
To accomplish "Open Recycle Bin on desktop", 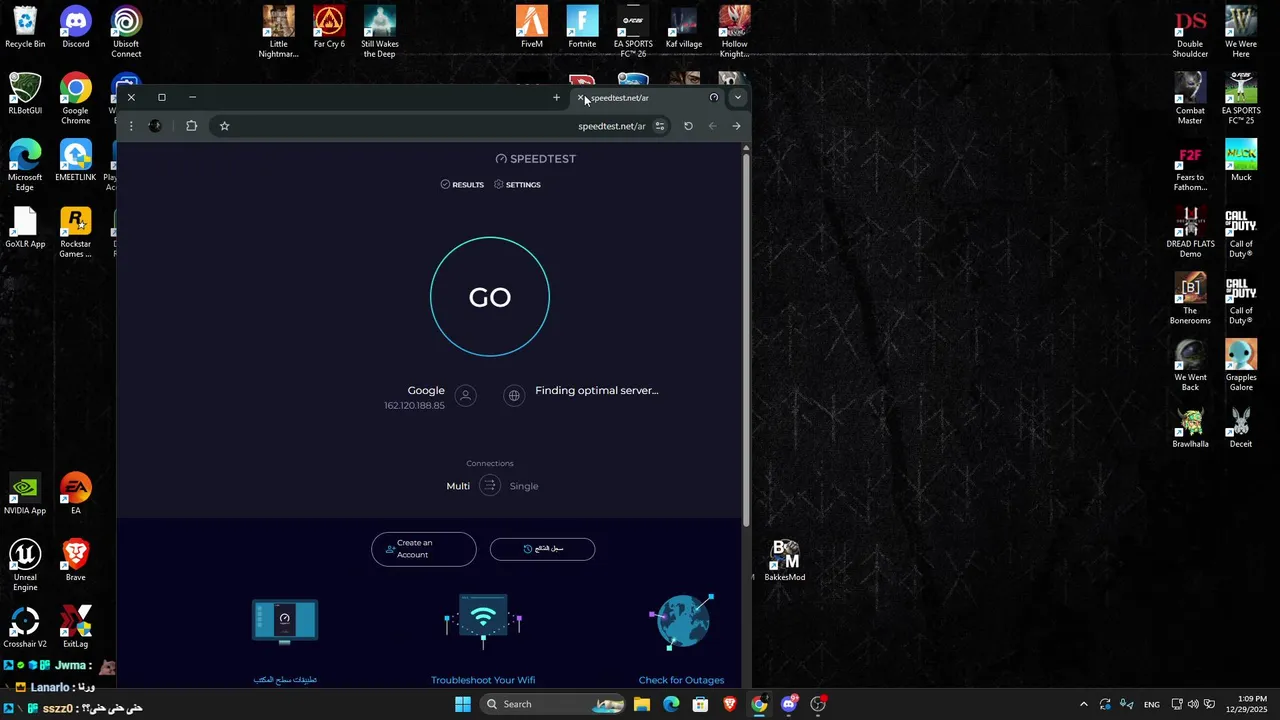I will point(25,28).
